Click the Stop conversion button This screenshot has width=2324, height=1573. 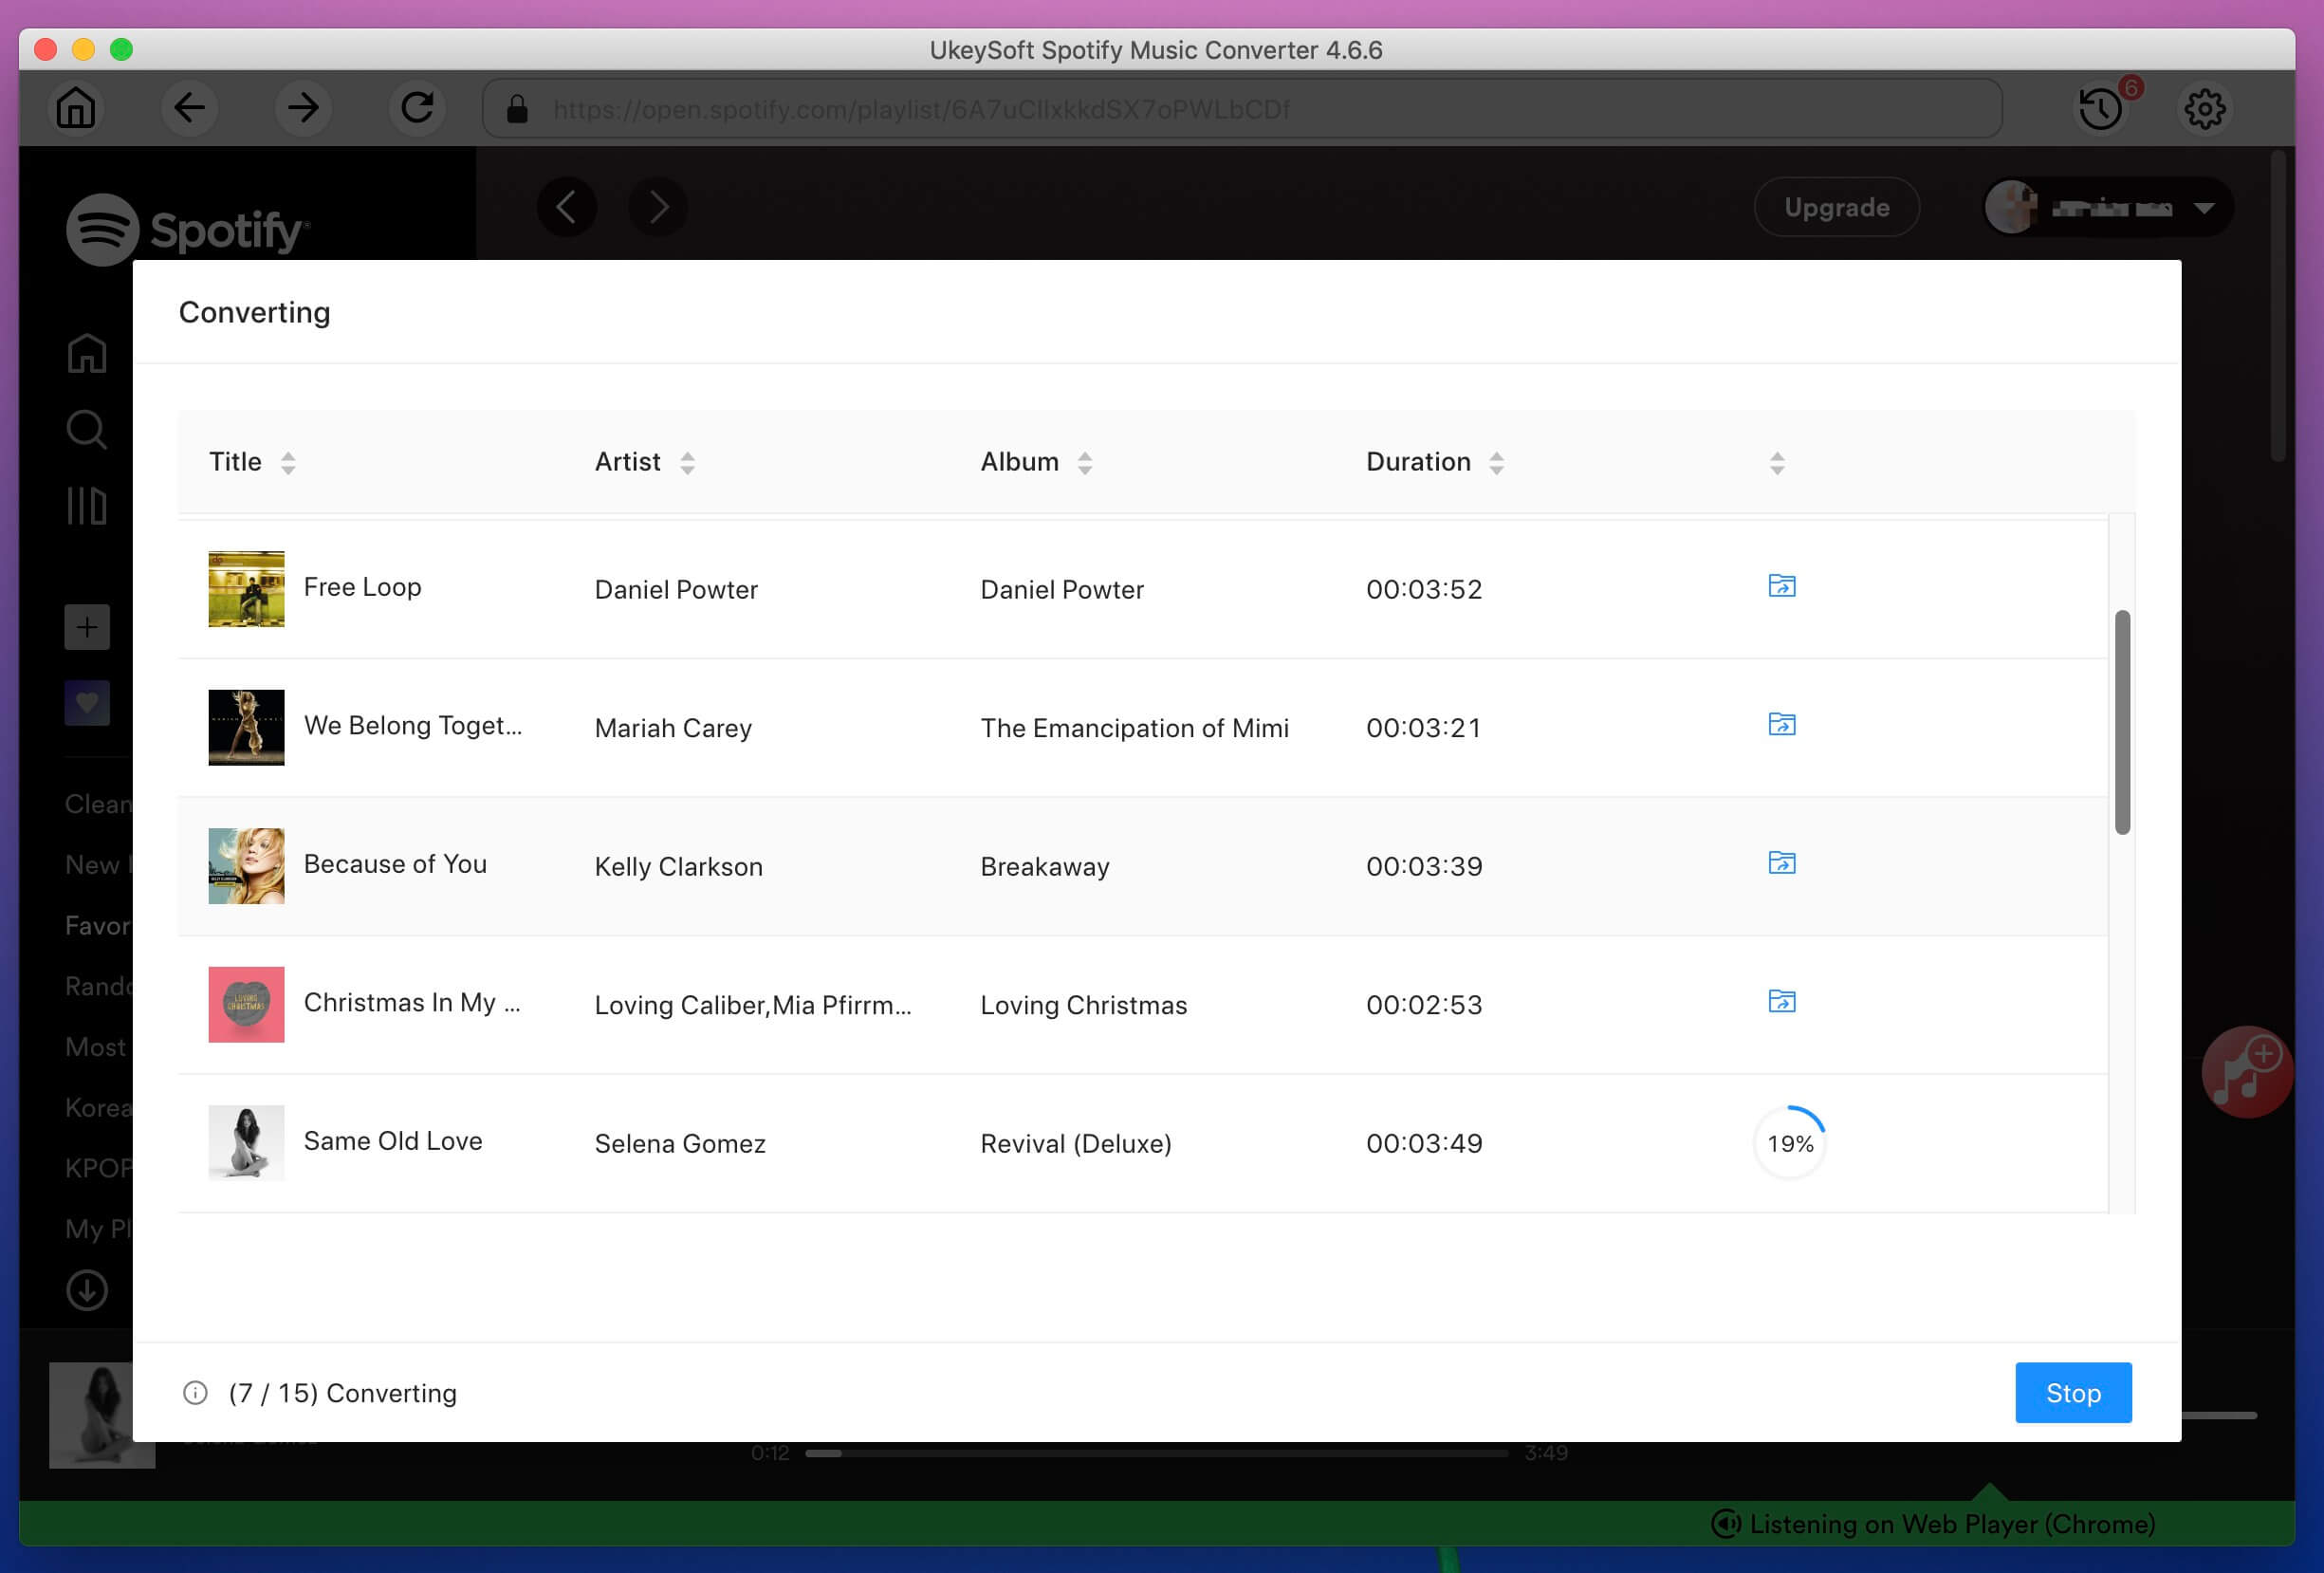point(2073,1392)
